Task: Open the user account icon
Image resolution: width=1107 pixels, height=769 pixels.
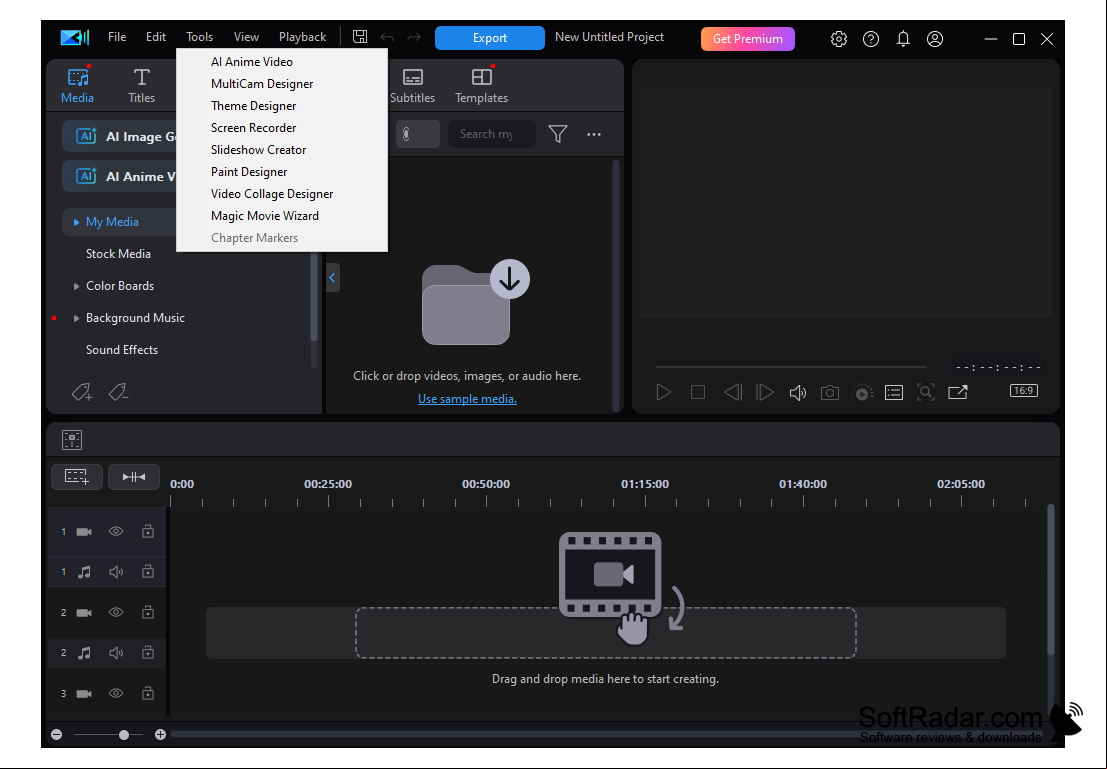Action: click(935, 39)
